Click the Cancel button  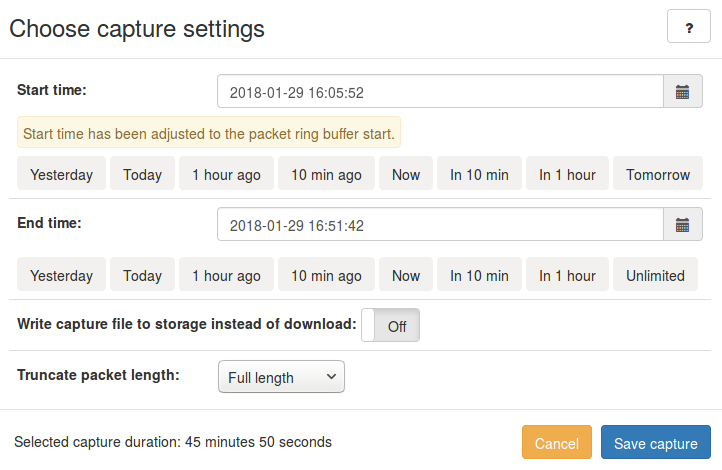point(557,442)
